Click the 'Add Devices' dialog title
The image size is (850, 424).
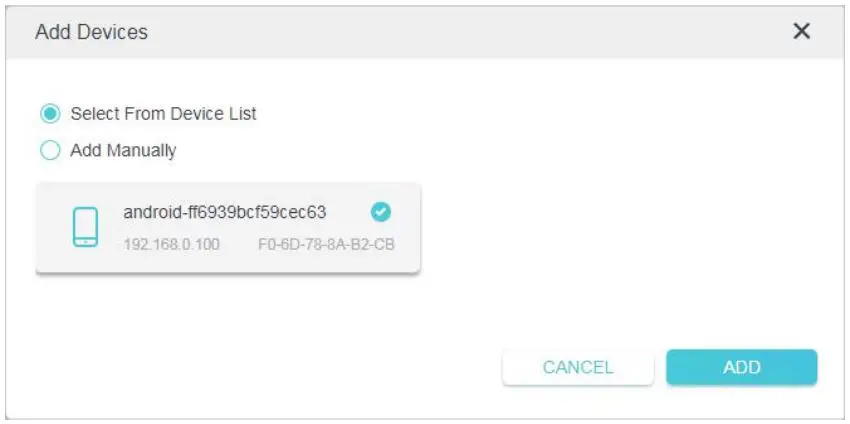tap(91, 32)
